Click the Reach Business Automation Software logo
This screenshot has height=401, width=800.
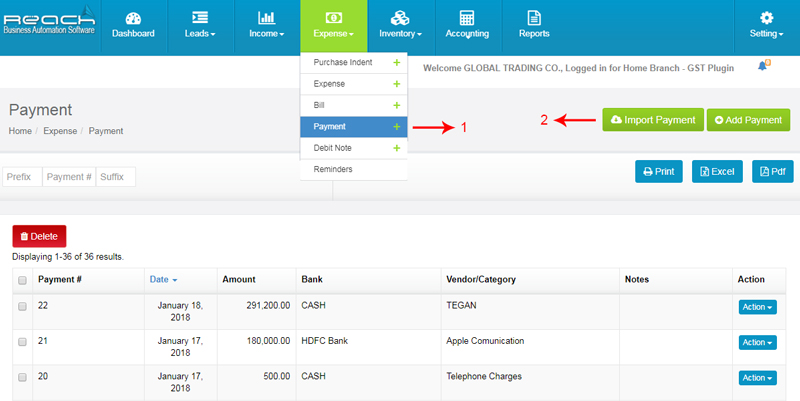49,21
